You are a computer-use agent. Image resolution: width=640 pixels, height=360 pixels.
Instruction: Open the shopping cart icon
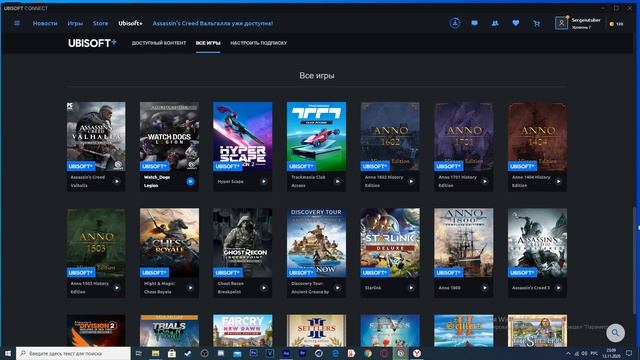click(536, 24)
